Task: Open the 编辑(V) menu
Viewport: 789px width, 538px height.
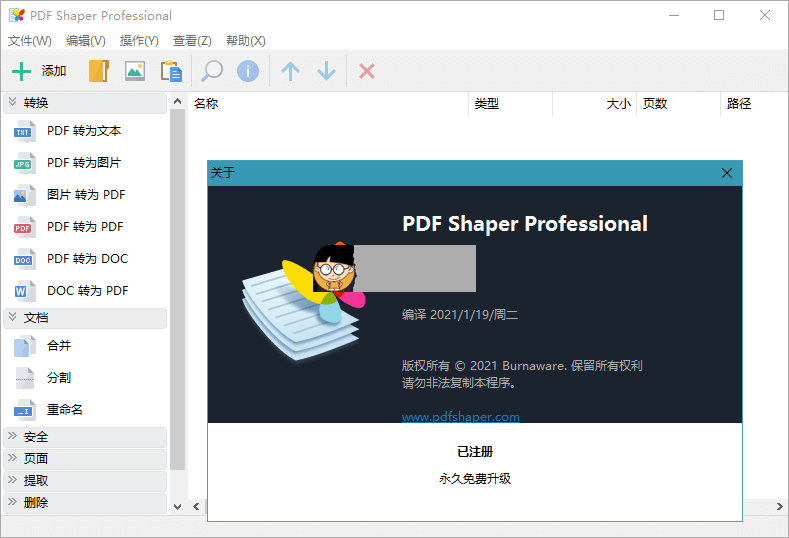Action: point(86,41)
